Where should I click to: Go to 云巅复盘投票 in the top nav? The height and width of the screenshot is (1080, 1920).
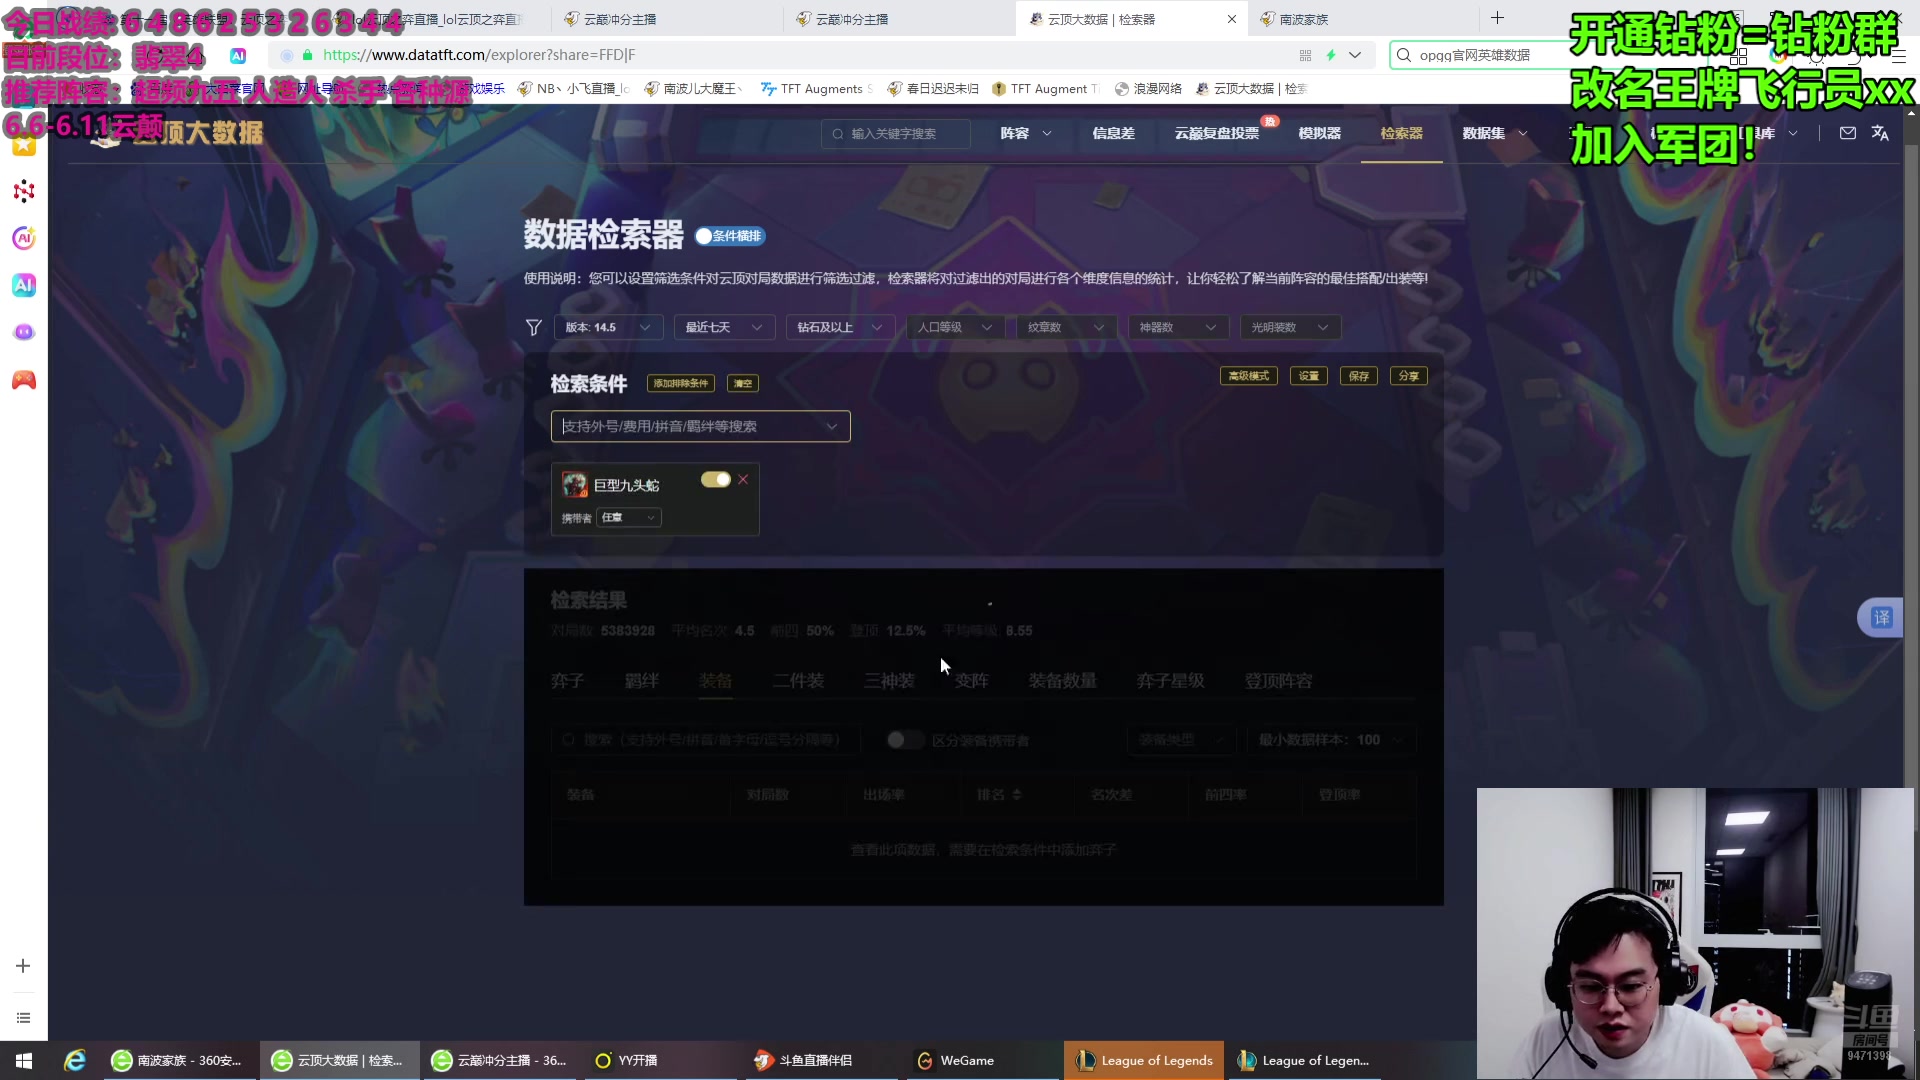tap(1216, 133)
